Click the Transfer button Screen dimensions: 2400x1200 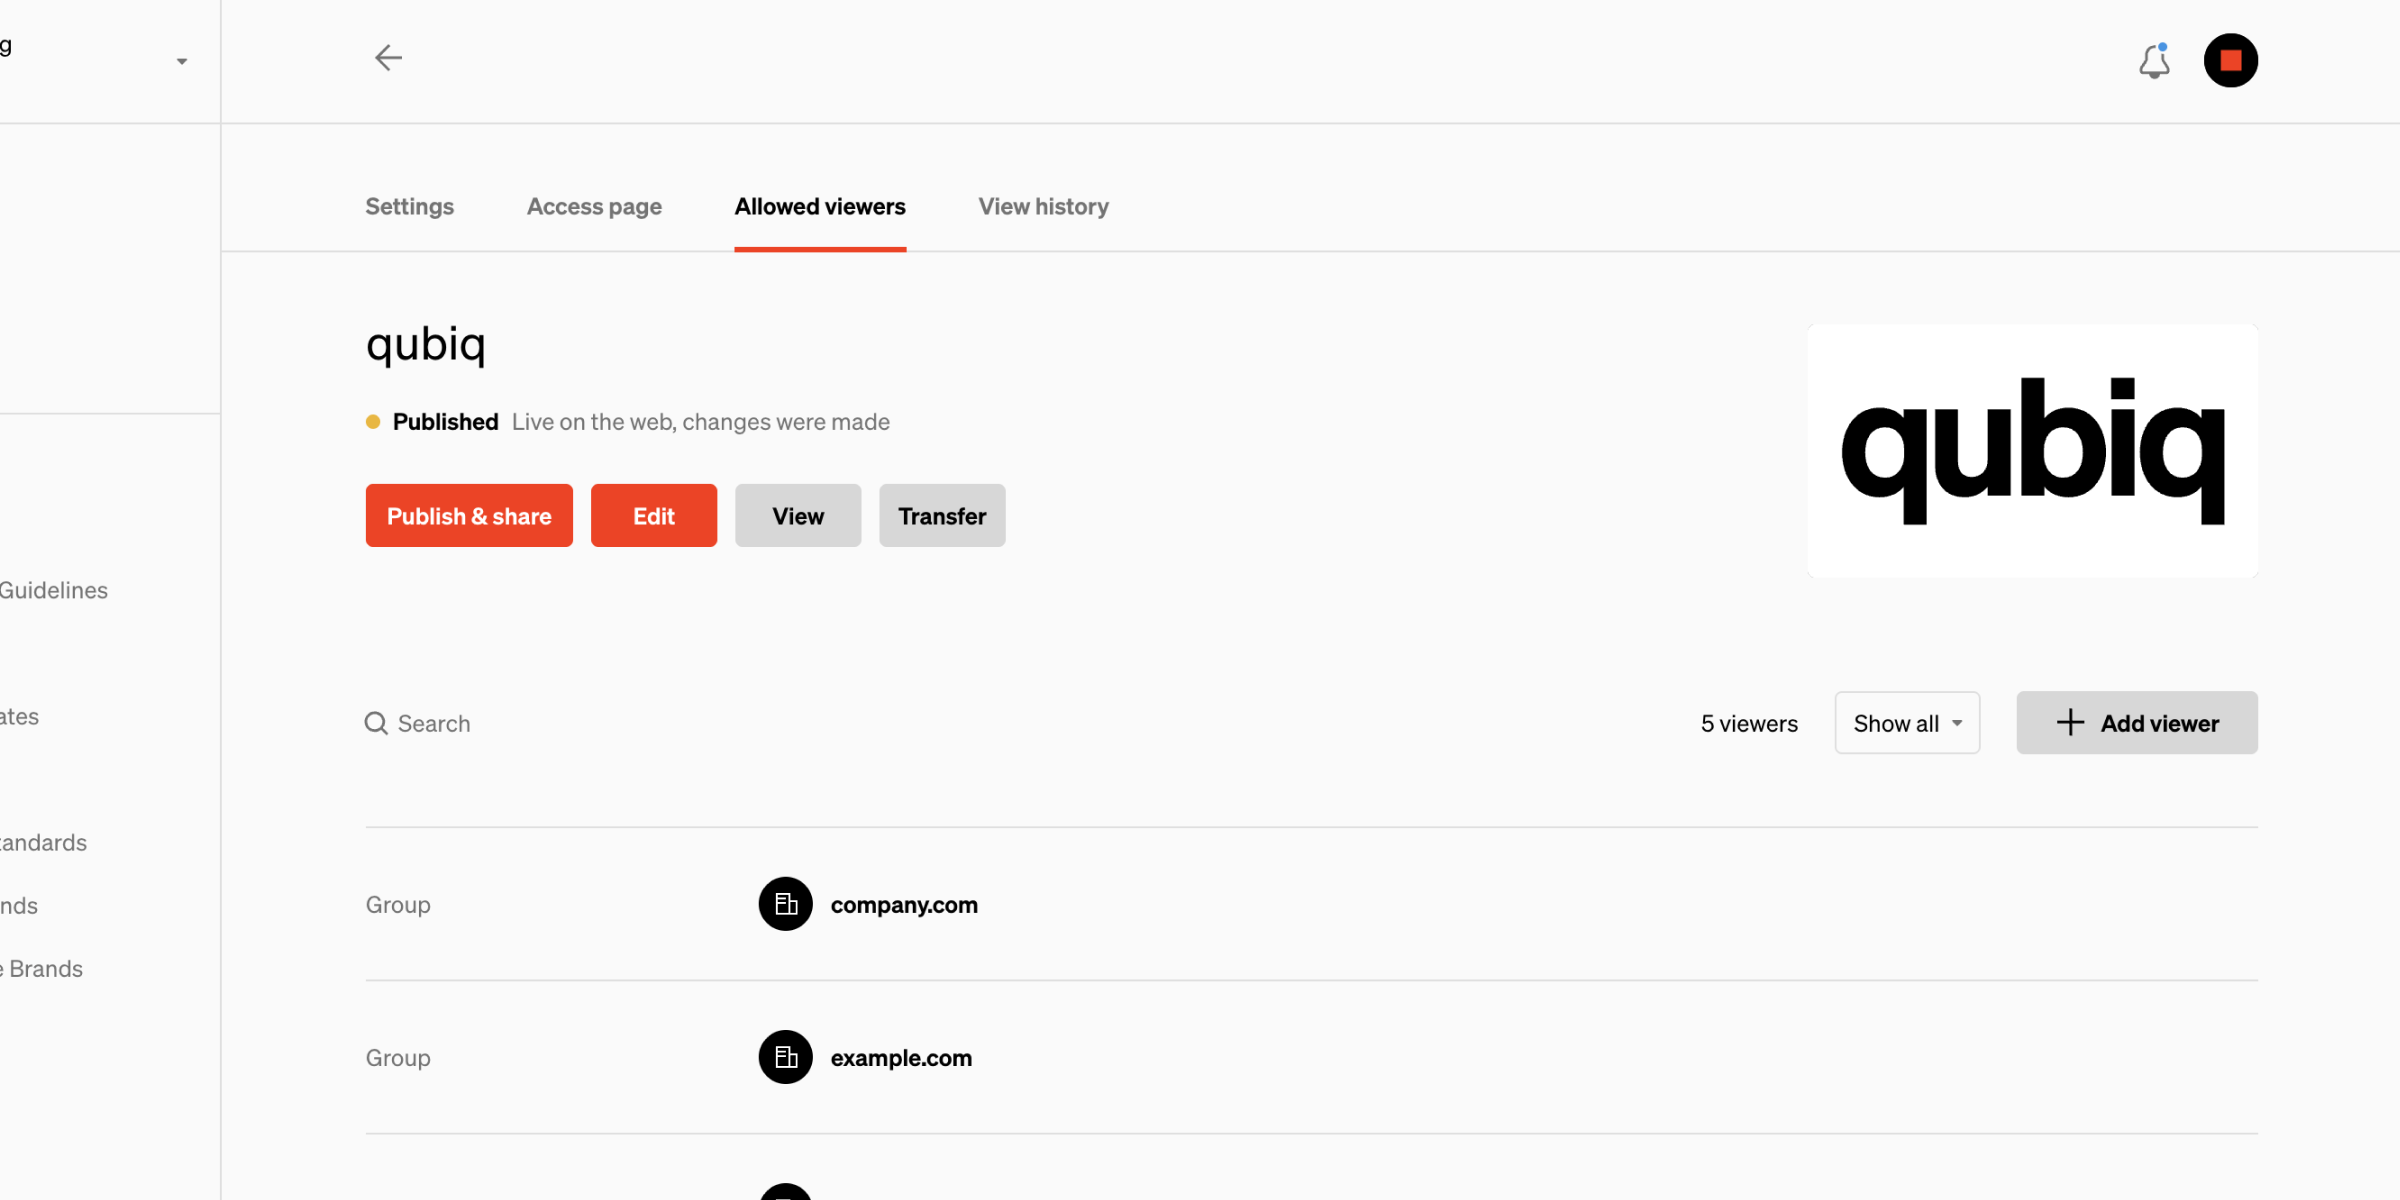tap(941, 515)
